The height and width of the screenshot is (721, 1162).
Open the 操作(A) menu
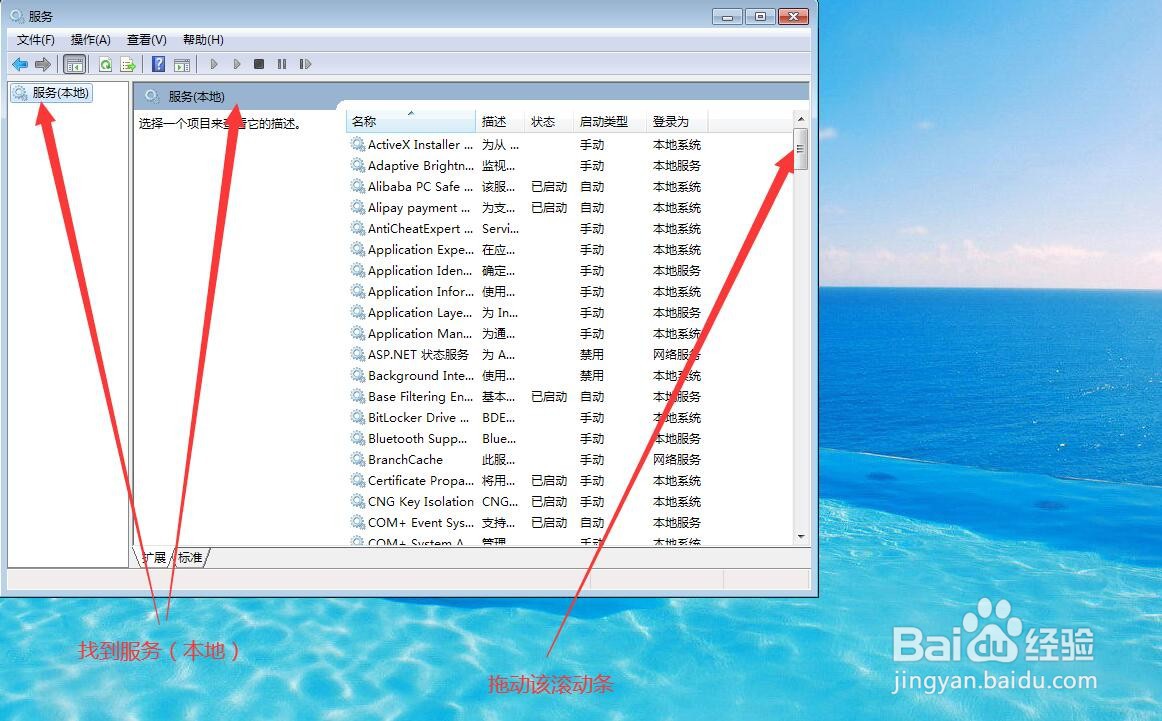(x=90, y=39)
